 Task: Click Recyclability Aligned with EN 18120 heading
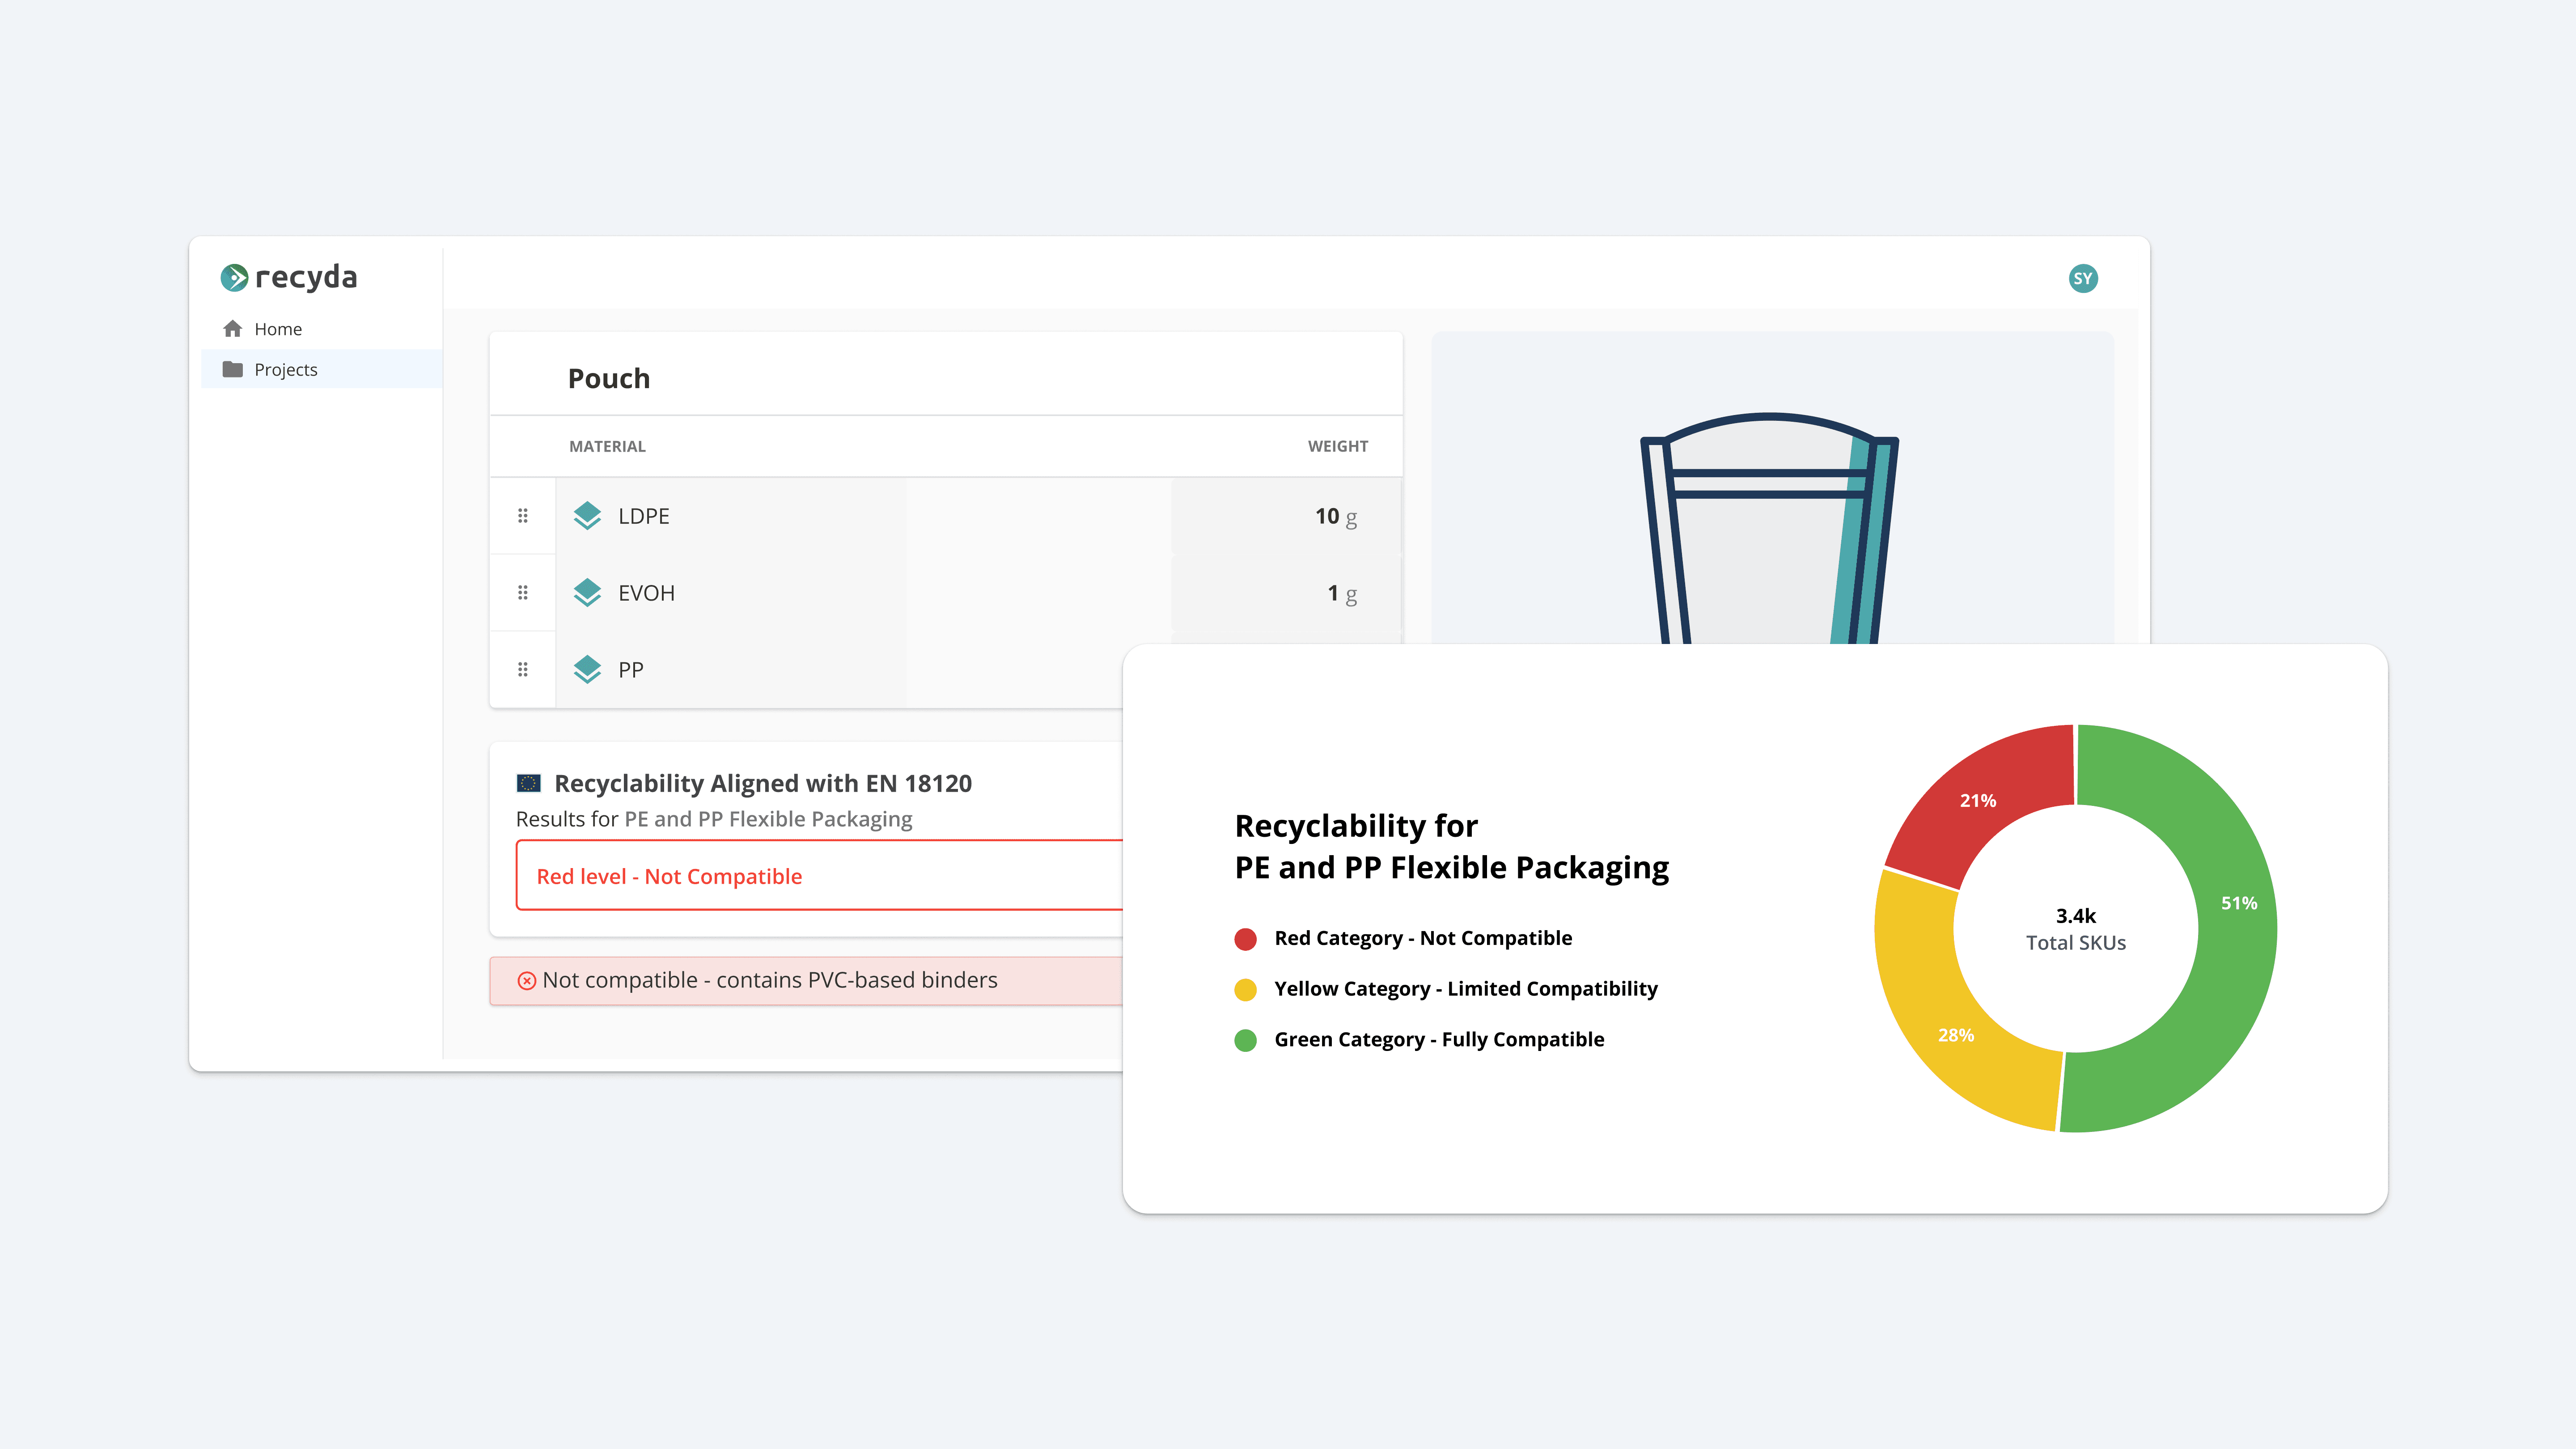click(763, 783)
